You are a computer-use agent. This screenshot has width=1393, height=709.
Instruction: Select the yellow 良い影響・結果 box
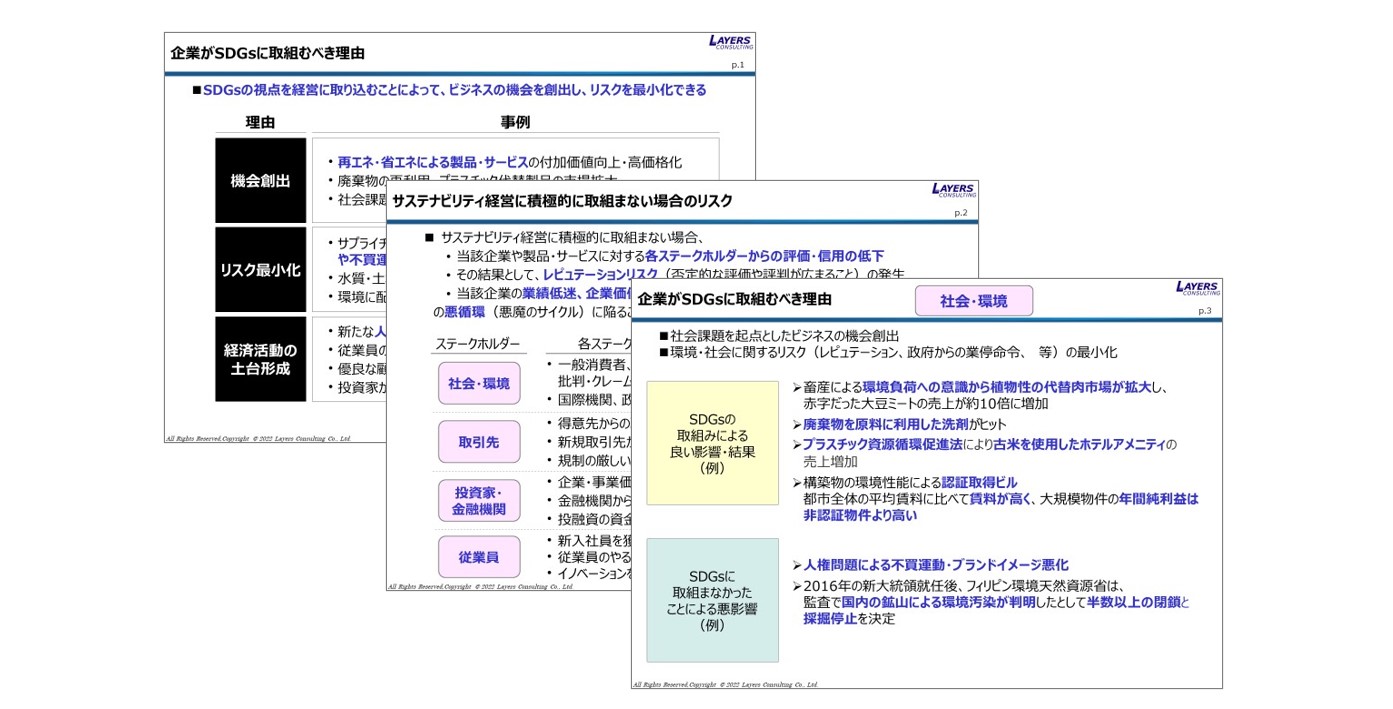coord(712,443)
